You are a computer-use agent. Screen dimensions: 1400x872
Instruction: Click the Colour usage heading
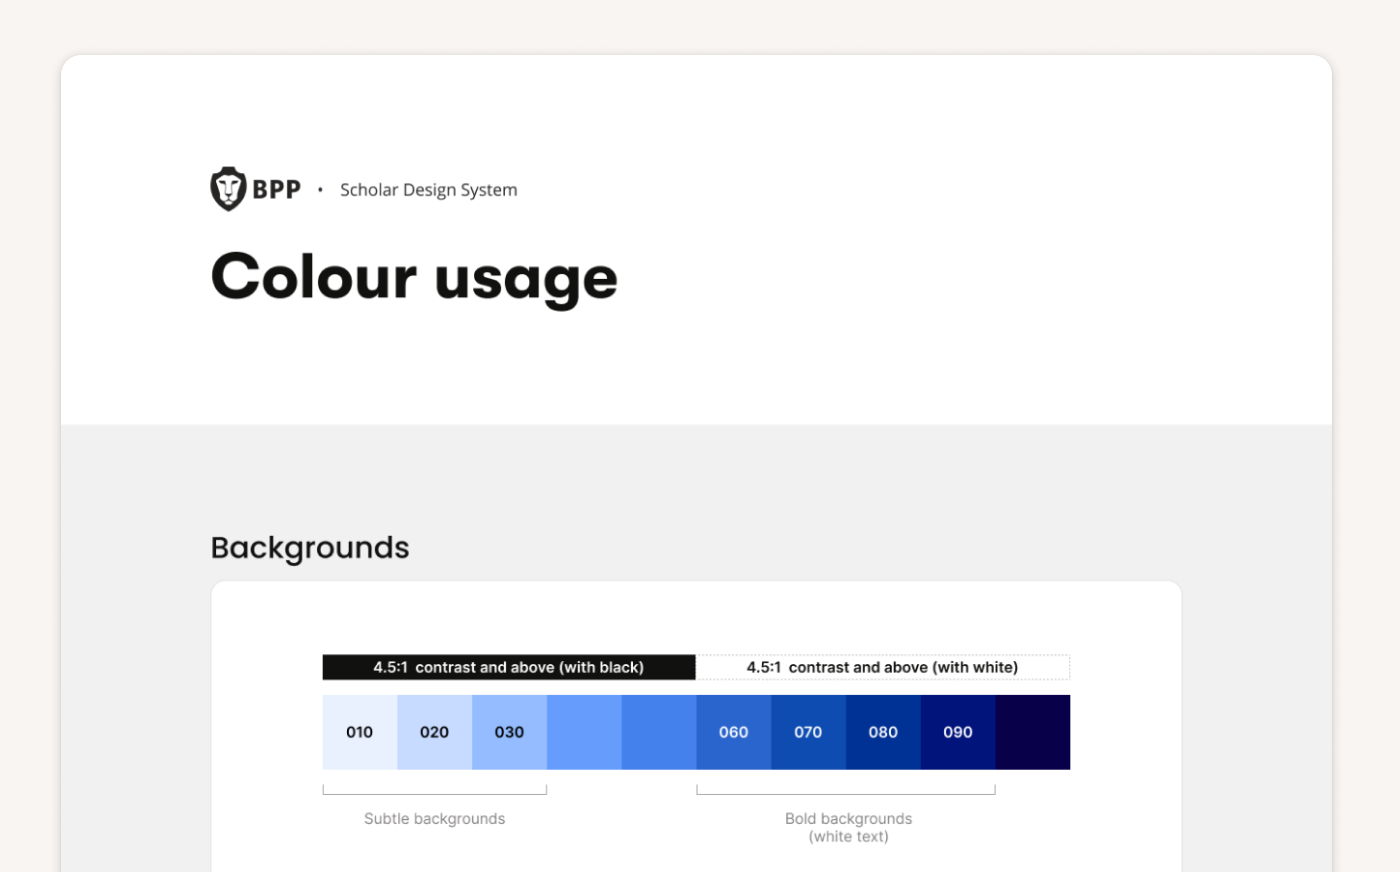[x=414, y=277]
